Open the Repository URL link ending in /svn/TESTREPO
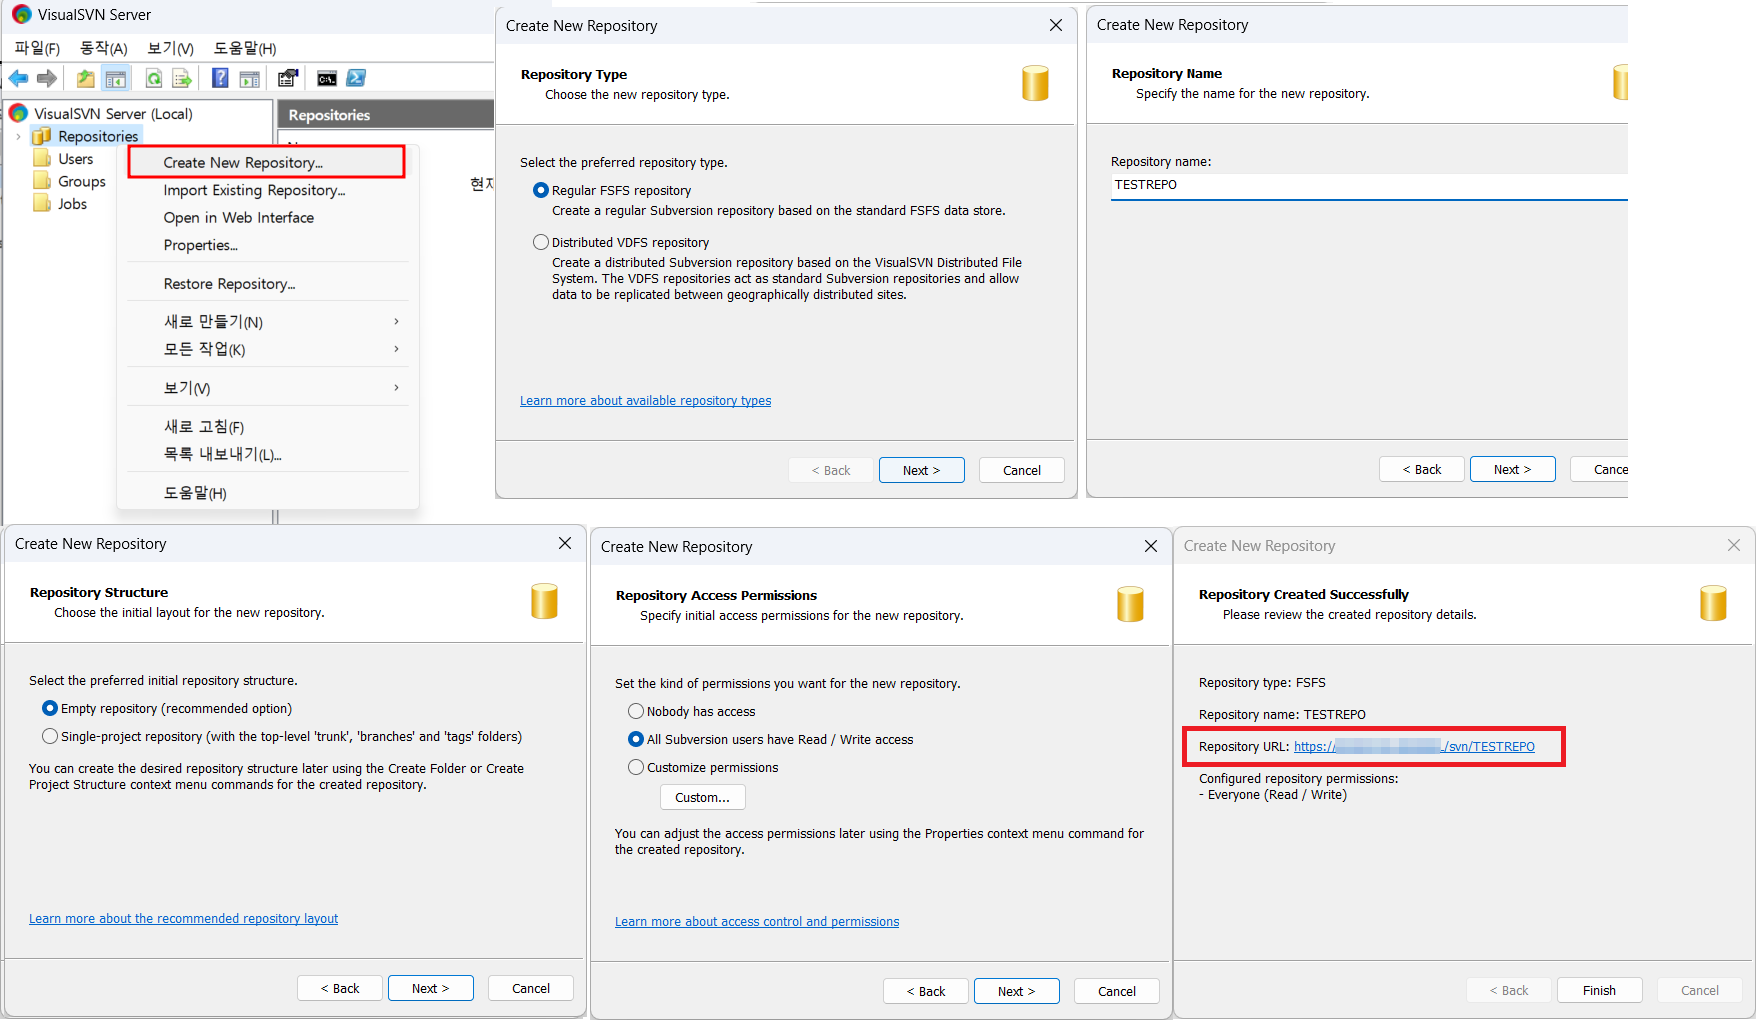The width and height of the screenshot is (1758, 1026). coord(1414,747)
